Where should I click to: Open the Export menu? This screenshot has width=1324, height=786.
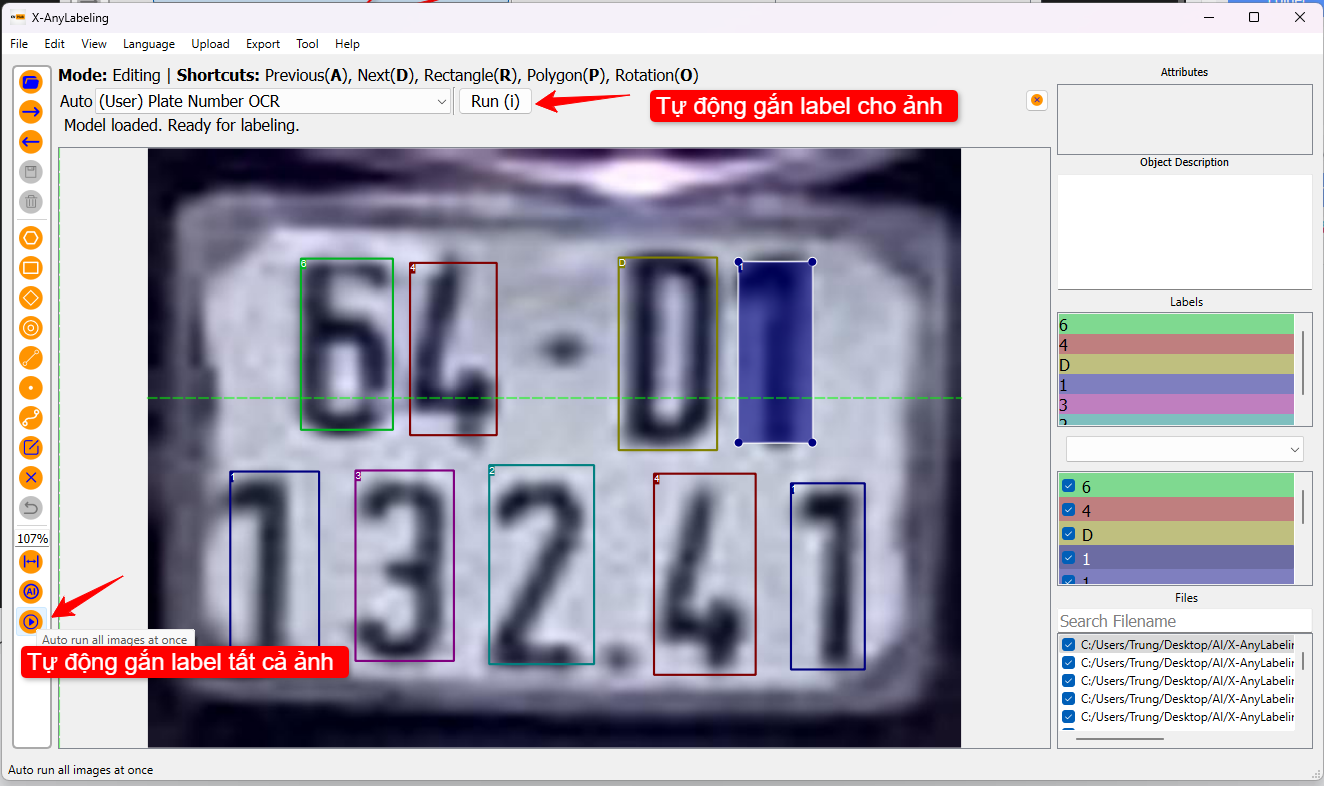point(262,43)
